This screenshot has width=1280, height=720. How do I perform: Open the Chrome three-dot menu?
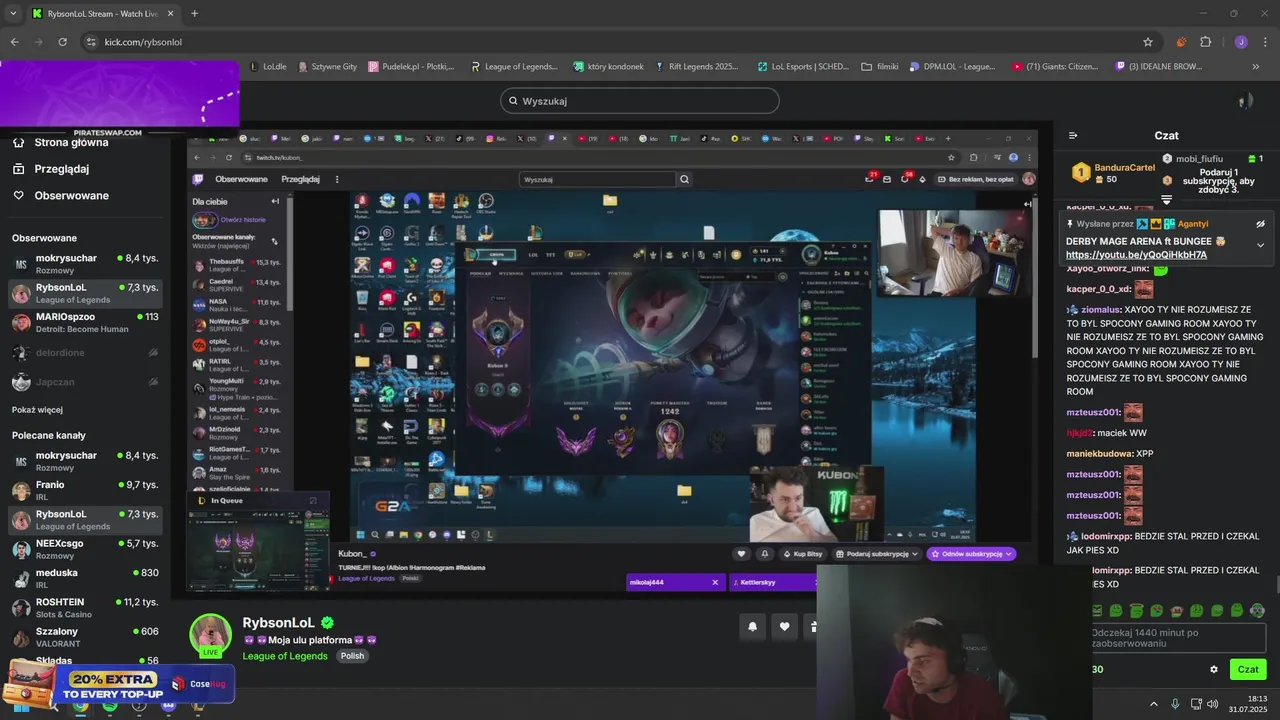pos(1266,42)
